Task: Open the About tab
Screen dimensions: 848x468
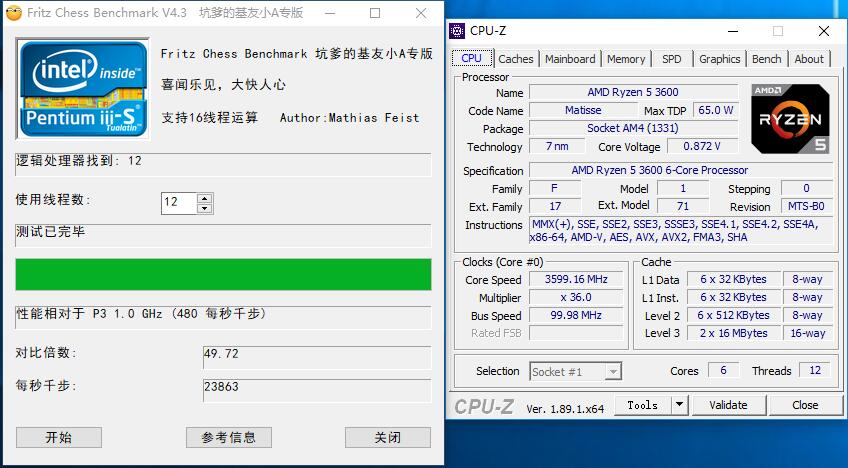Action: 809,59
